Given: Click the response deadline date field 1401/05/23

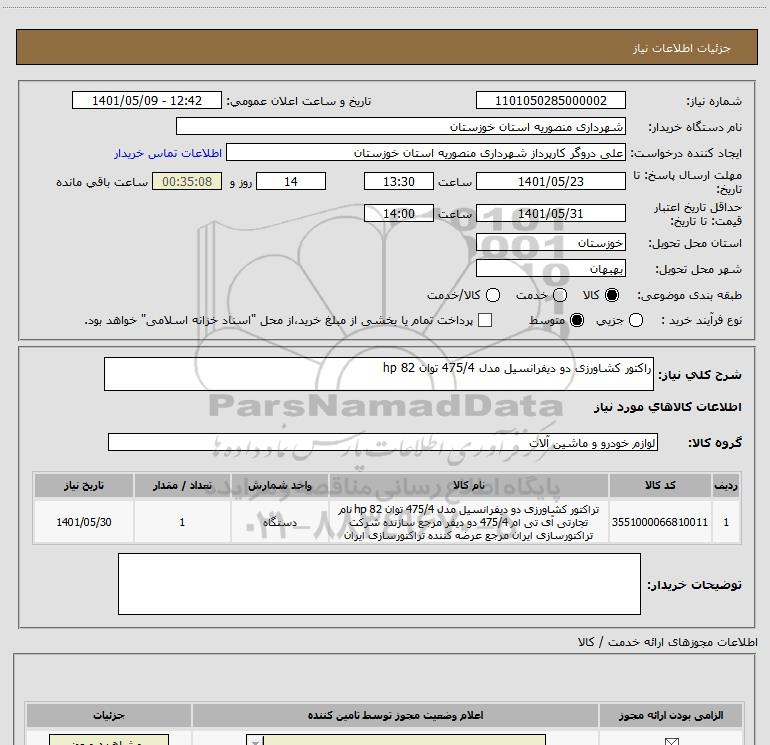Looking at the screenshot, I should [x=550, y=181].
